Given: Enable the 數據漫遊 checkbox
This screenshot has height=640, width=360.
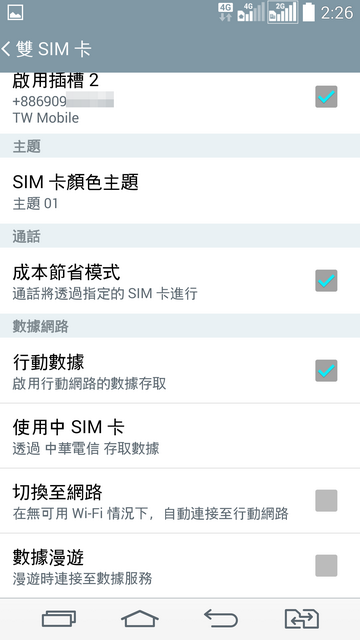Looking at the screenshot, I should (x=326, y=565).
